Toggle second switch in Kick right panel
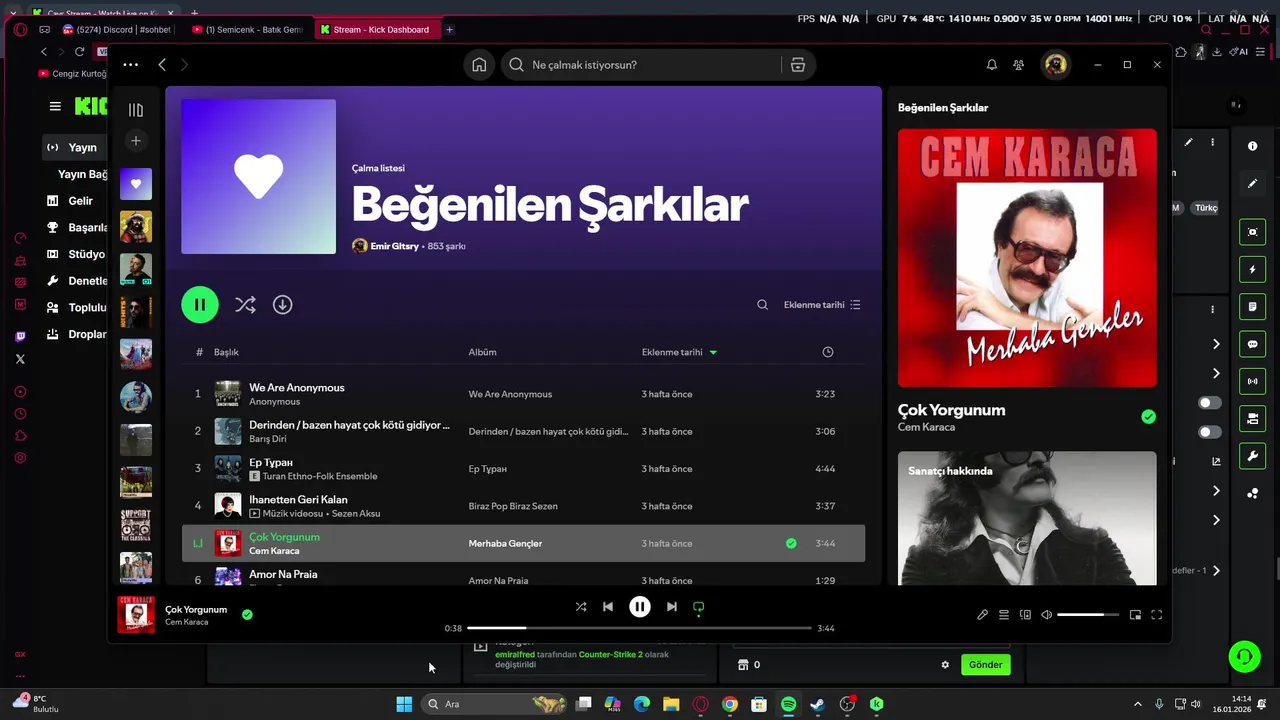 click(x=1210, y=432)
